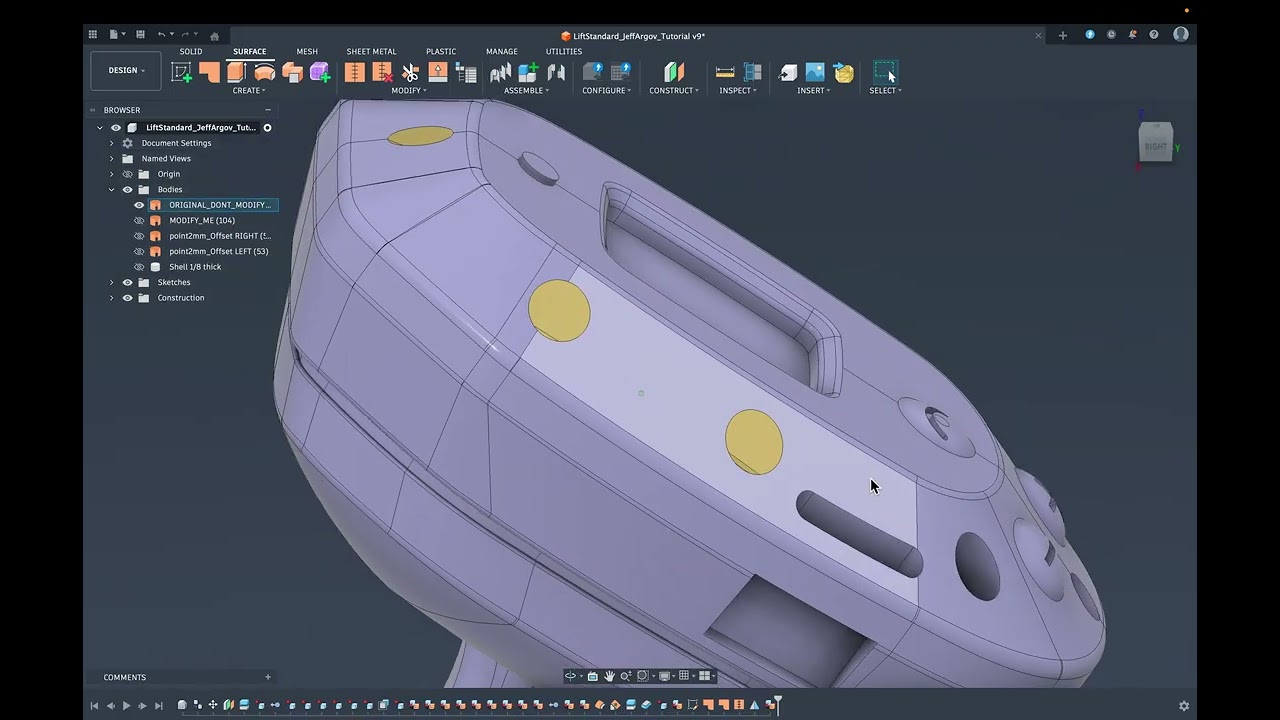
Task: Click the timeline Play button
Action: coord(126,705)
